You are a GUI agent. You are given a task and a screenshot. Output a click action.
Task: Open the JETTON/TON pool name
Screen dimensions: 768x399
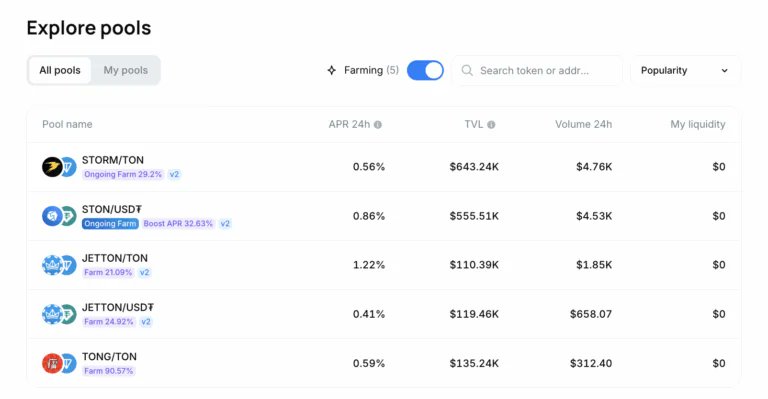tap(115, 258)
